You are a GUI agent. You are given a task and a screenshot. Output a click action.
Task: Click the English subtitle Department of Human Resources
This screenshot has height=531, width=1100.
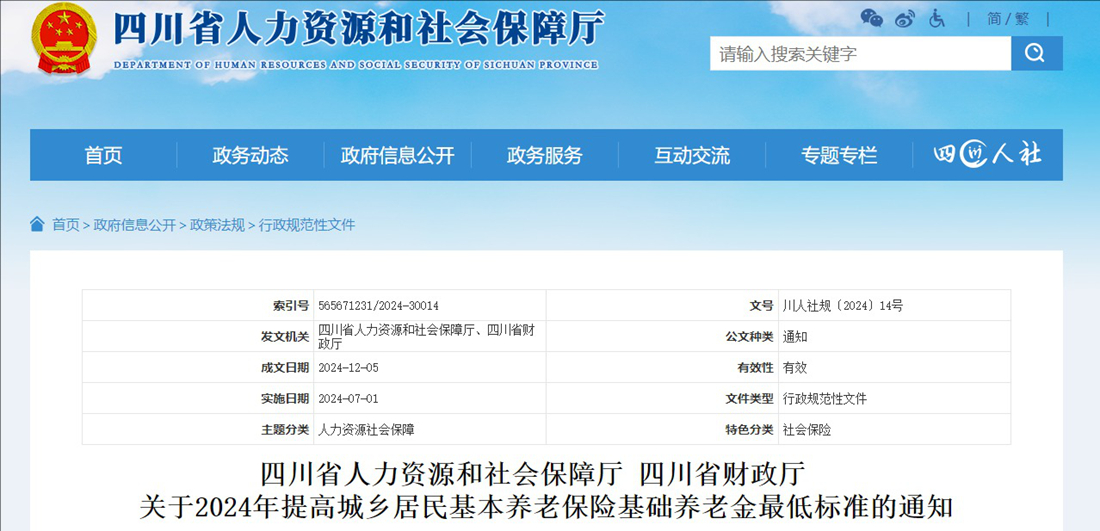click(355, 65)
